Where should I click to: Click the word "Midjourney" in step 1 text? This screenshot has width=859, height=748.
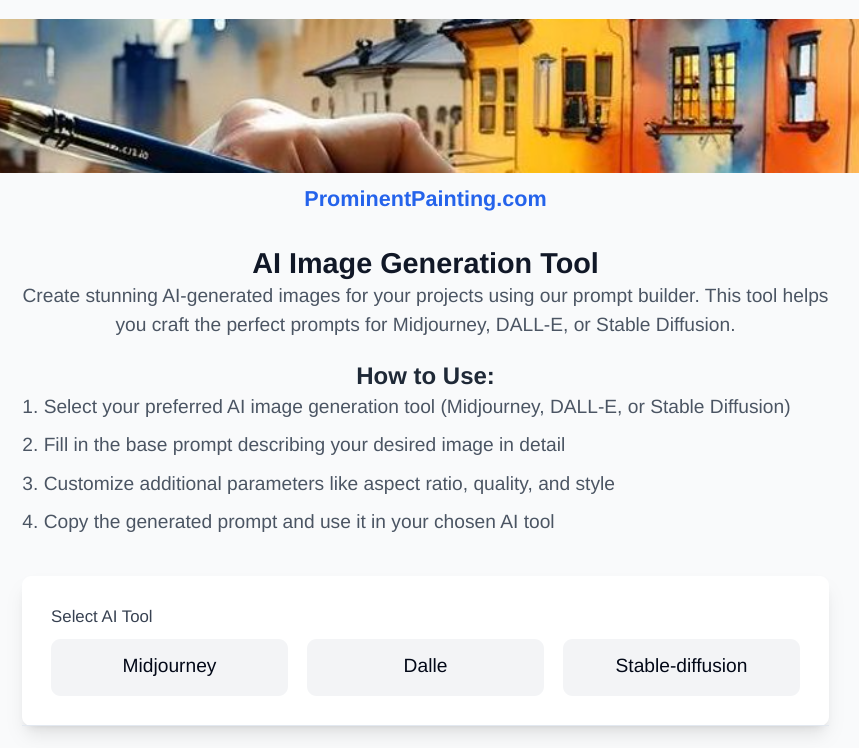tap(495, 407)
